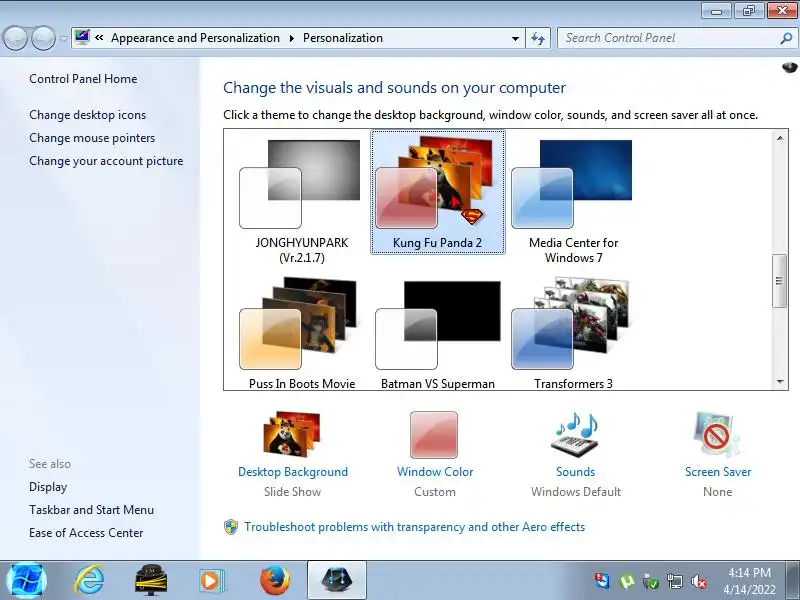Click the muted volume tray icon
Screen dimensions: 800x600
pyautogui.click(x=699, y=581)
